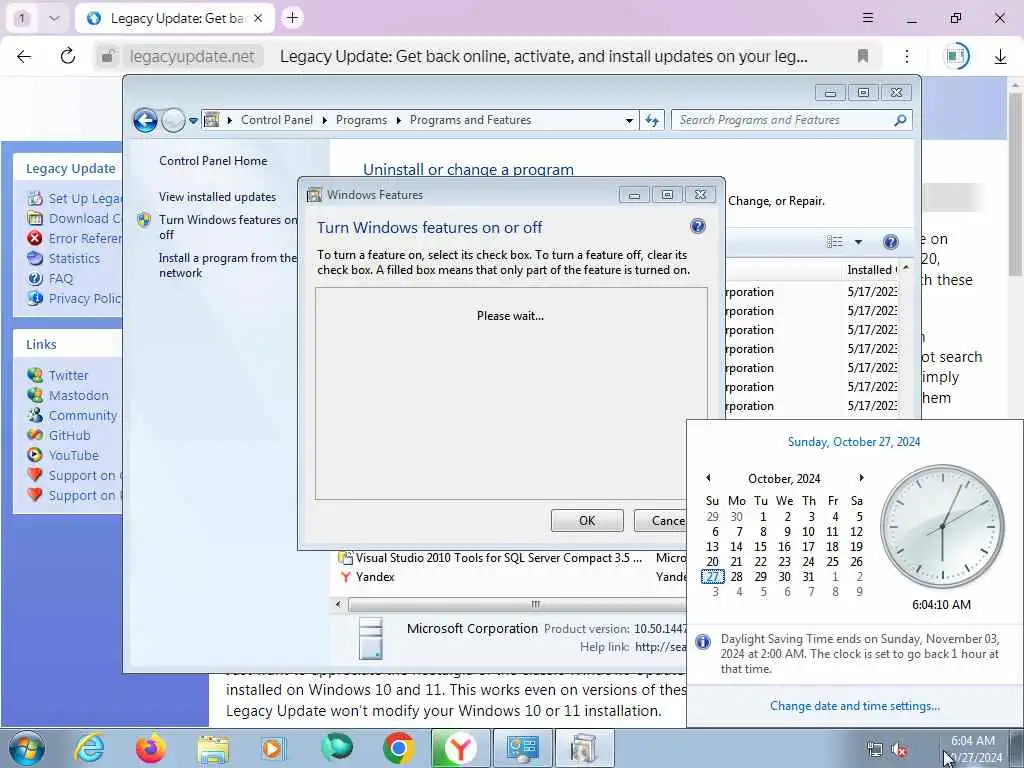The height and width of the screenshot is (768, 1024).
Task: Open View installed updates link
Action: (x=217, y=197)
